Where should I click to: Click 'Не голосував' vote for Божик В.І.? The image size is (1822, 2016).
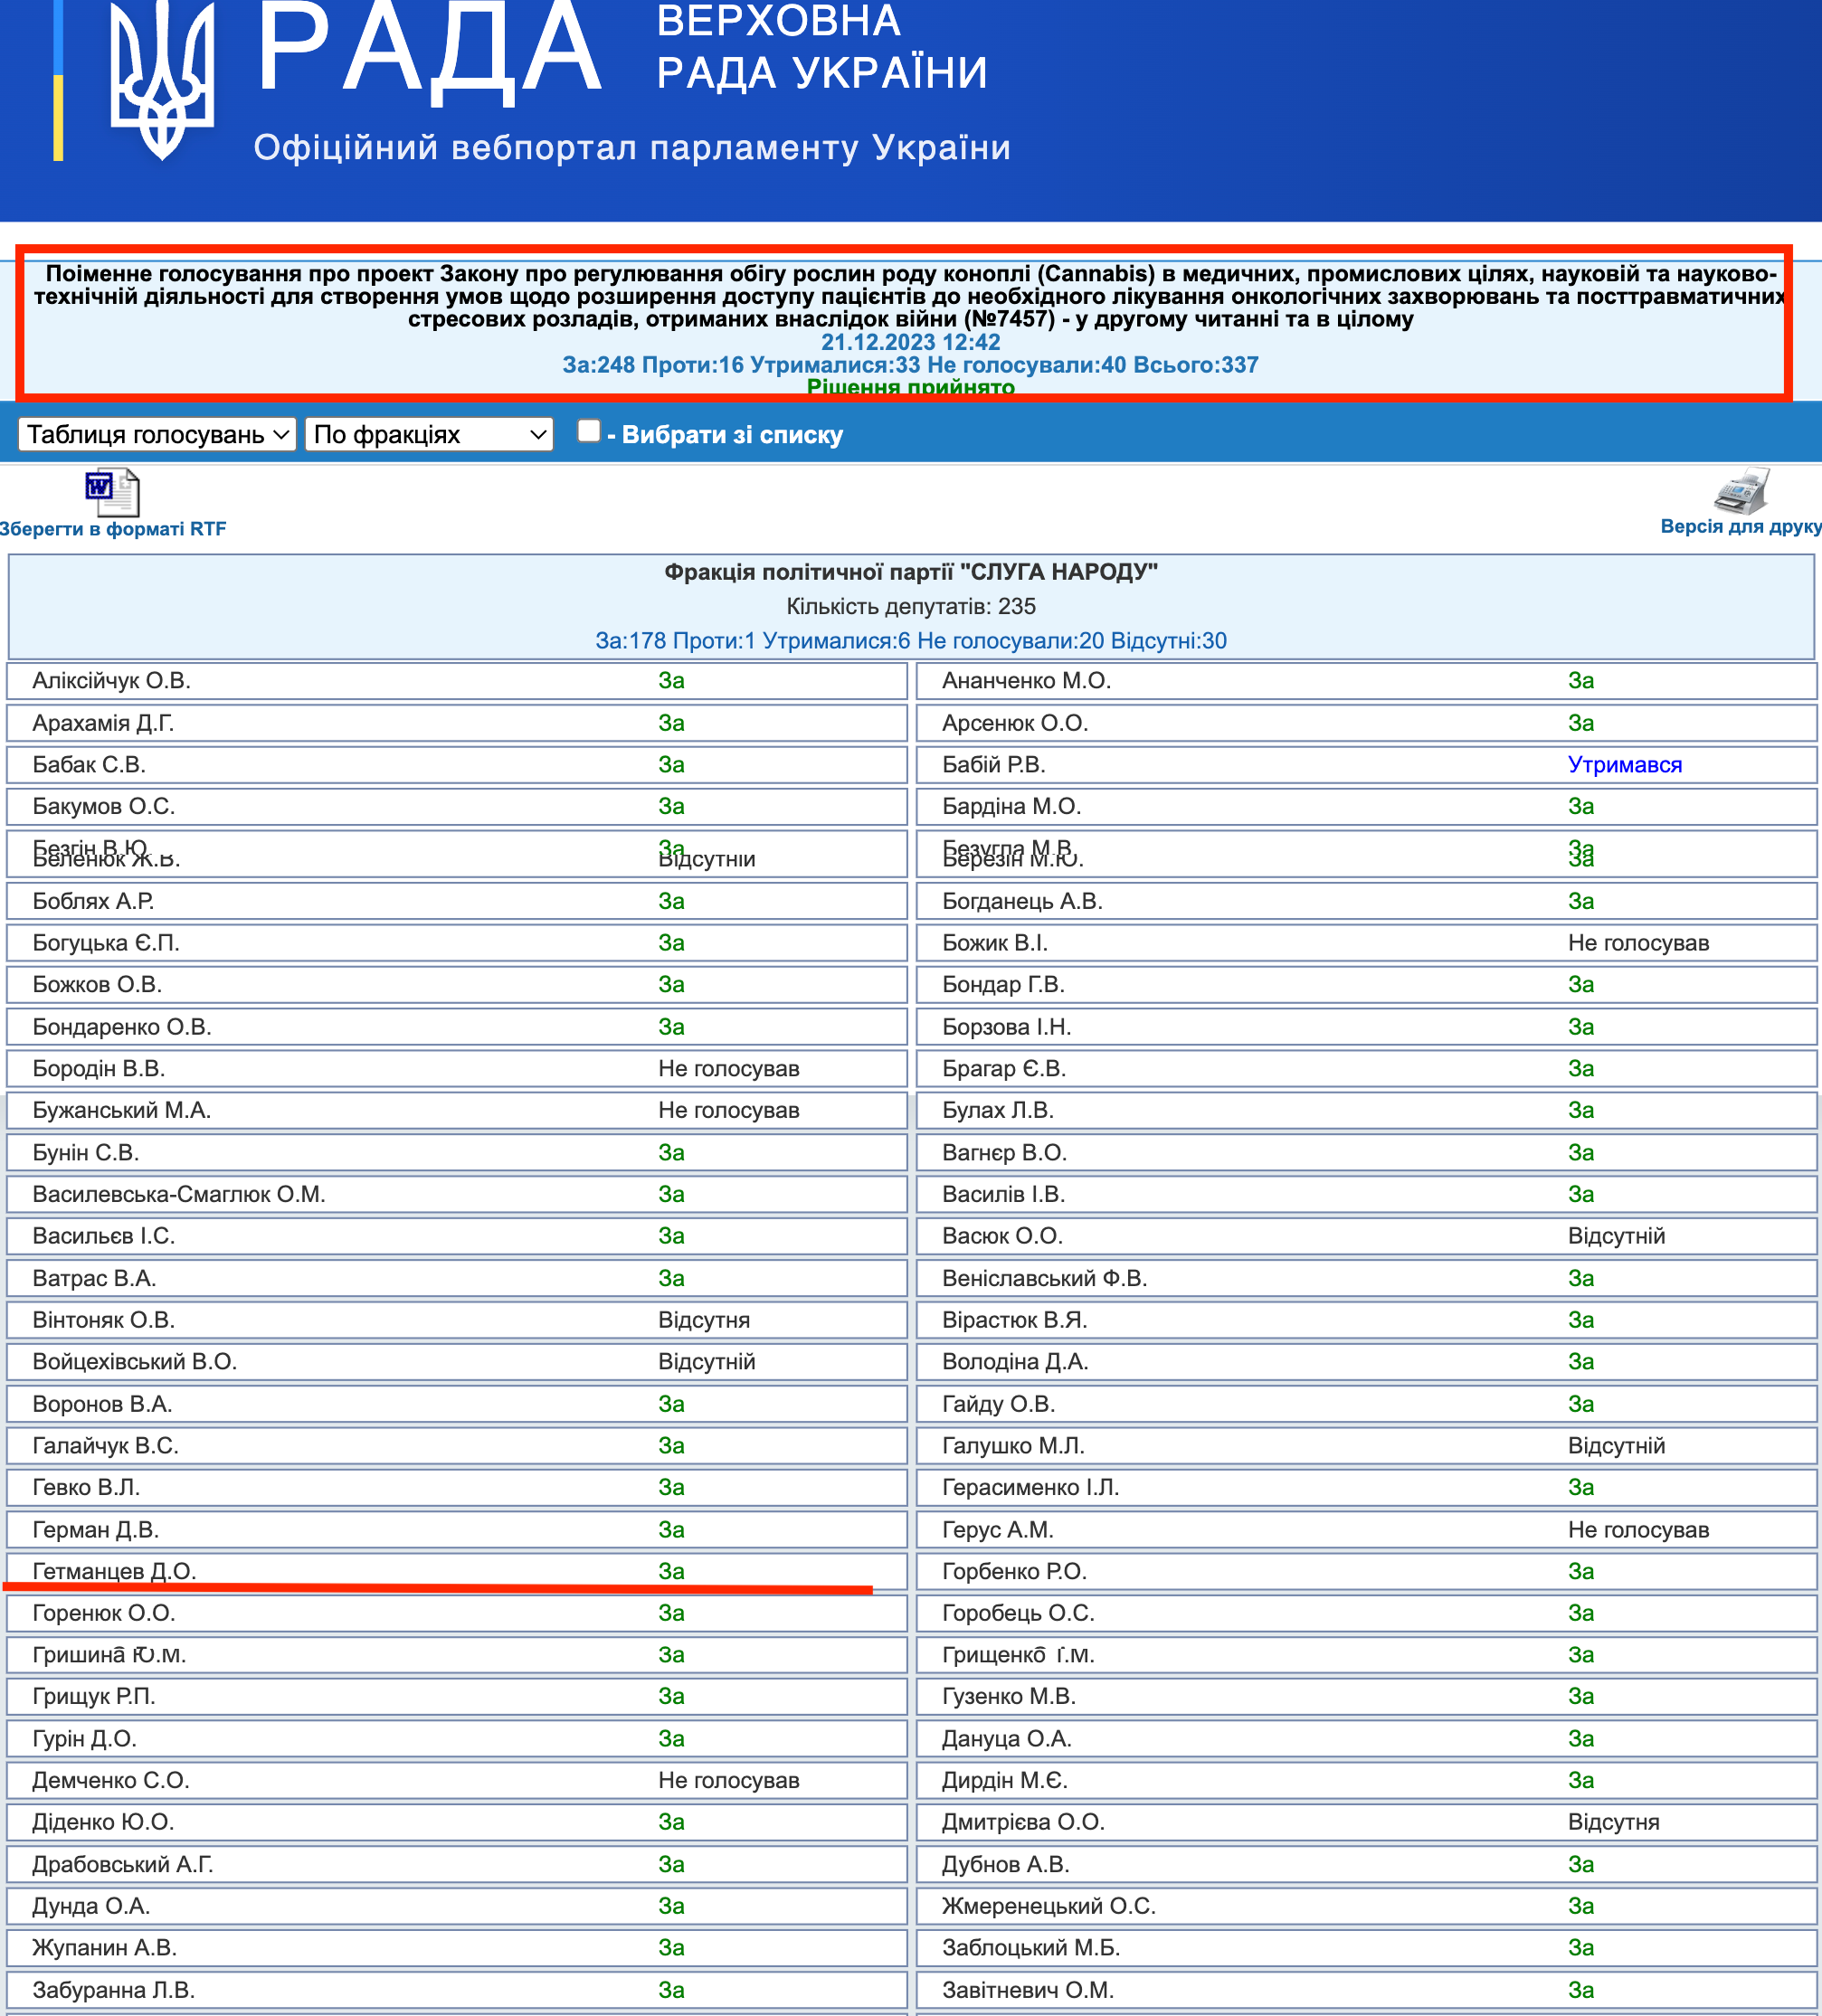tap(1638, 943)
